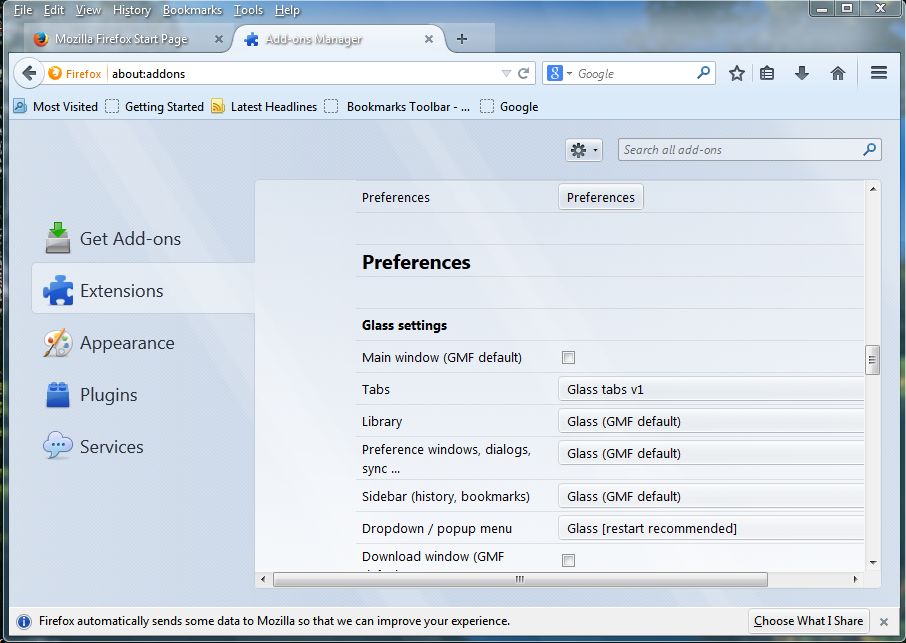Click the Glass settings heading

click(404, 325)
